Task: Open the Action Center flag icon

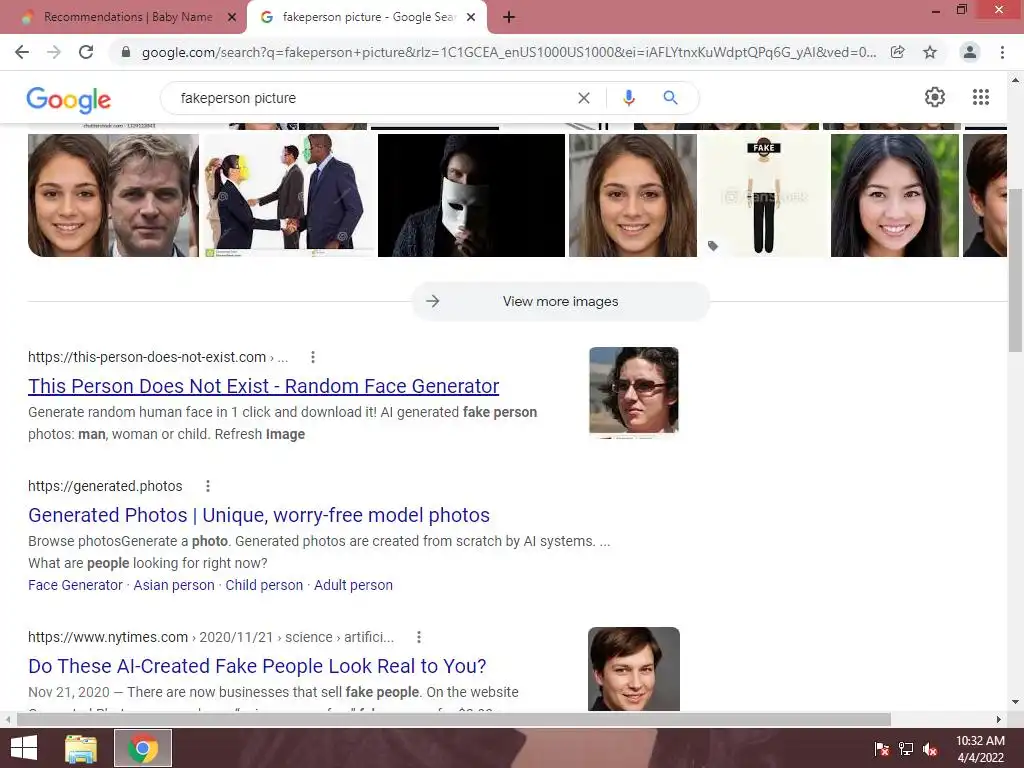Action: (882, 750)
